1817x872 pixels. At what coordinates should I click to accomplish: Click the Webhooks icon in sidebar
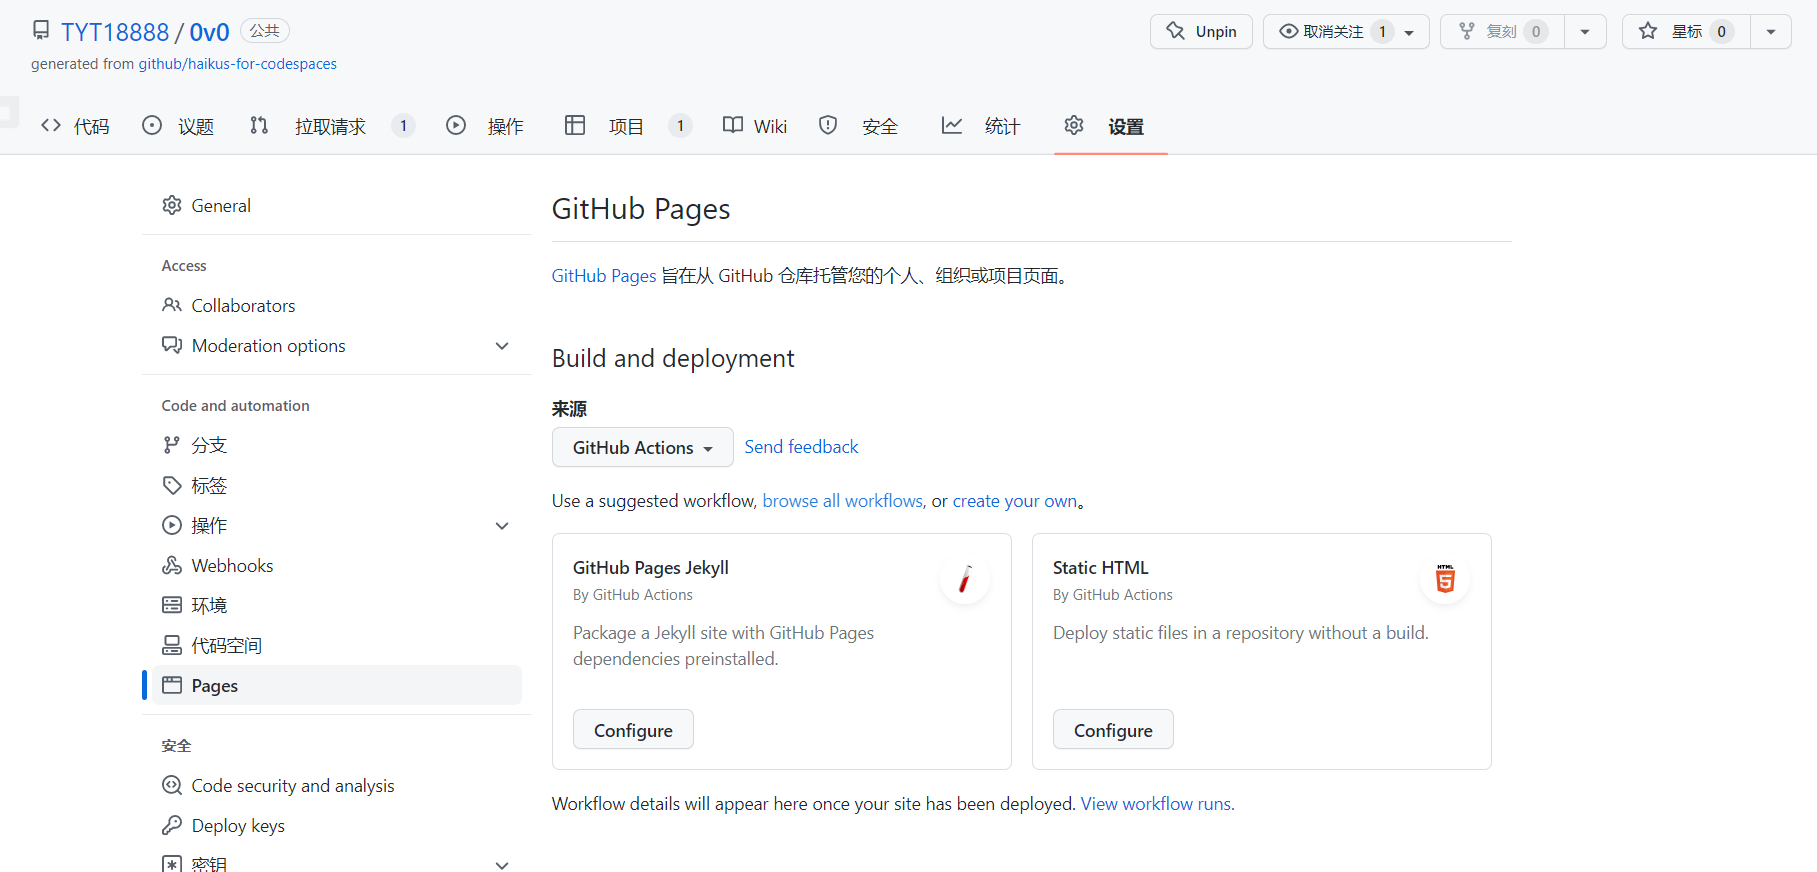(172, 566)
